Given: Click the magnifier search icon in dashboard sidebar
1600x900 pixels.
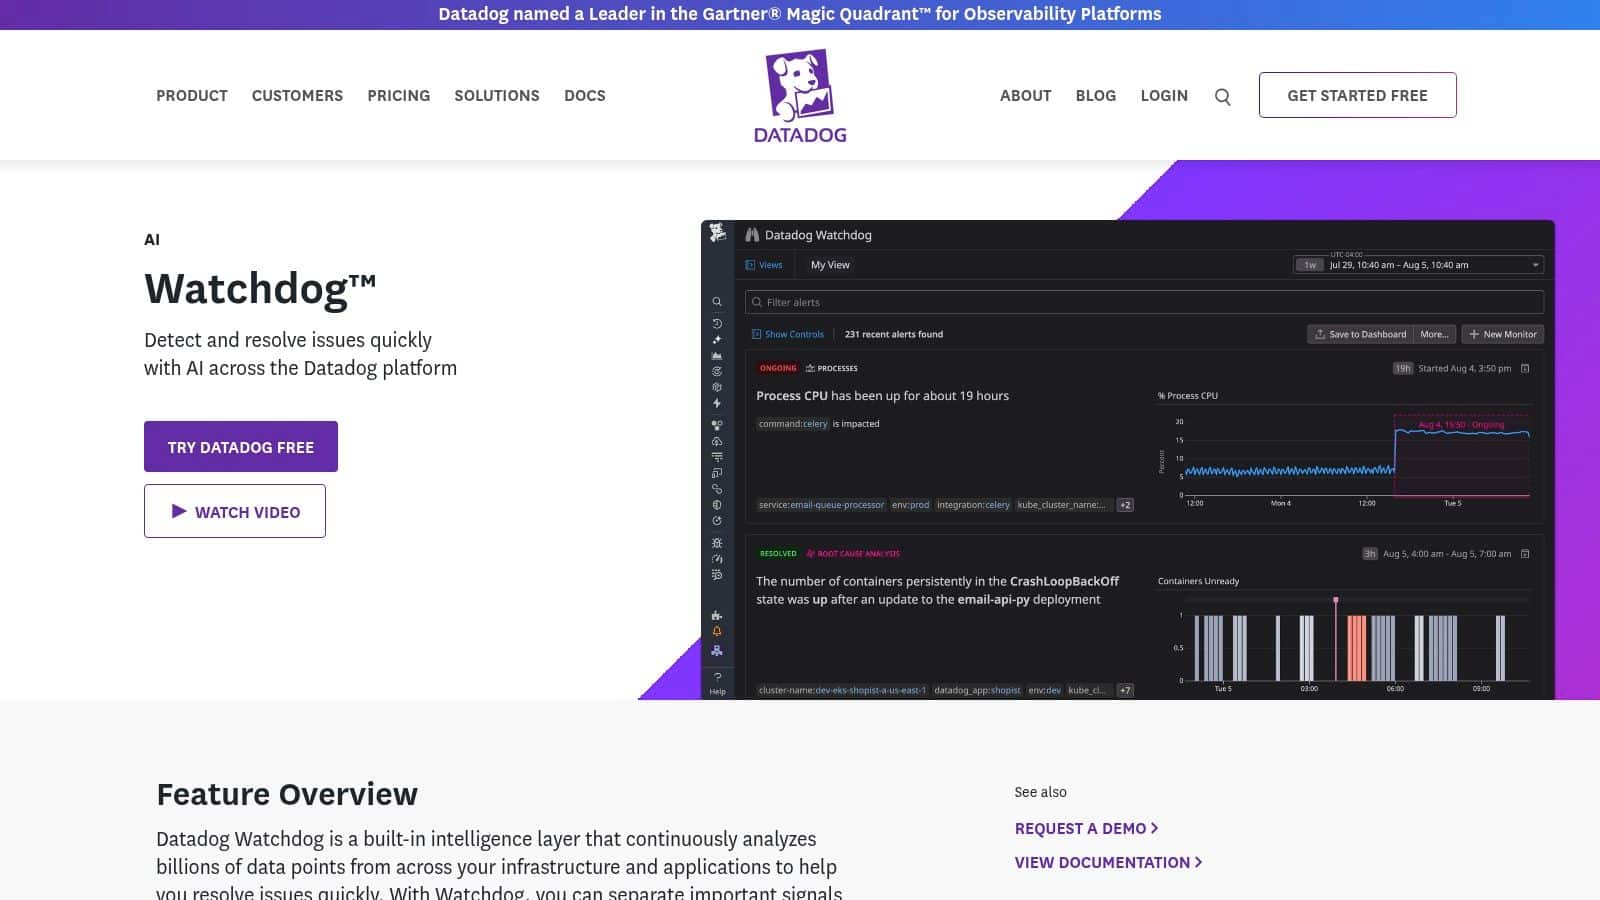Looking at the screenshot, I should (717, 301).
